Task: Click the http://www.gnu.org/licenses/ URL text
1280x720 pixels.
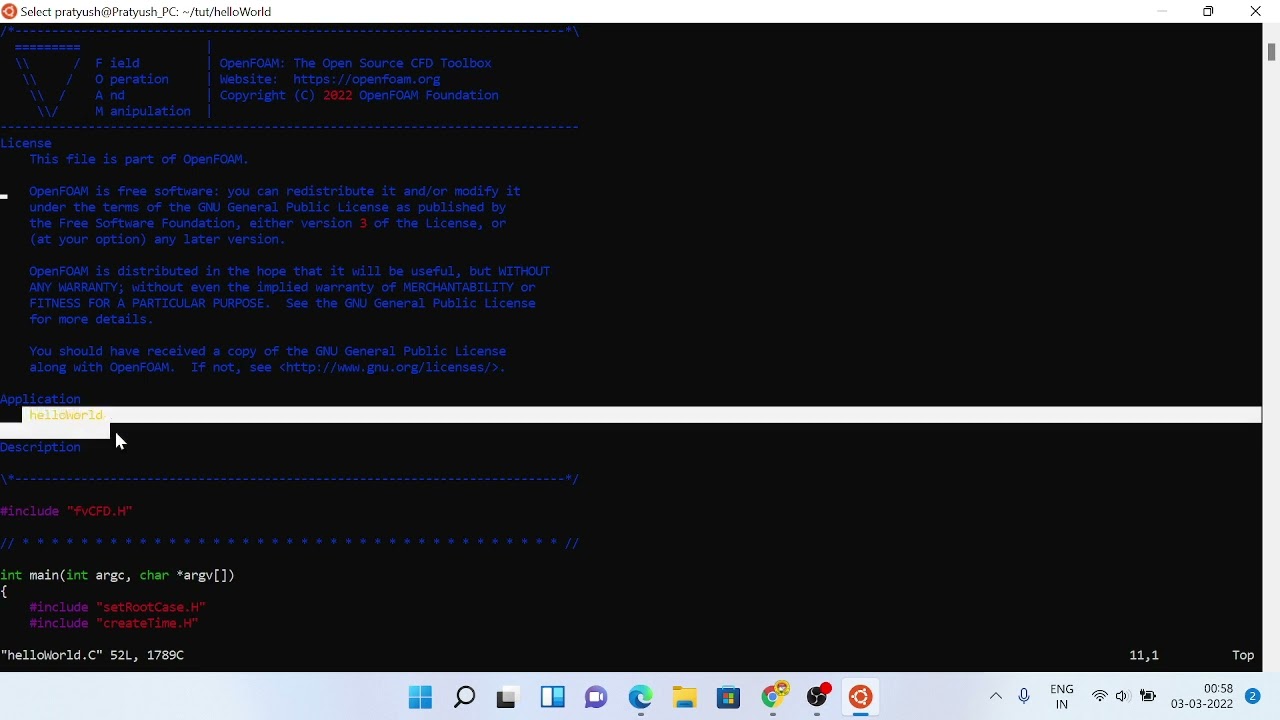Action: (x=390, y=367)
